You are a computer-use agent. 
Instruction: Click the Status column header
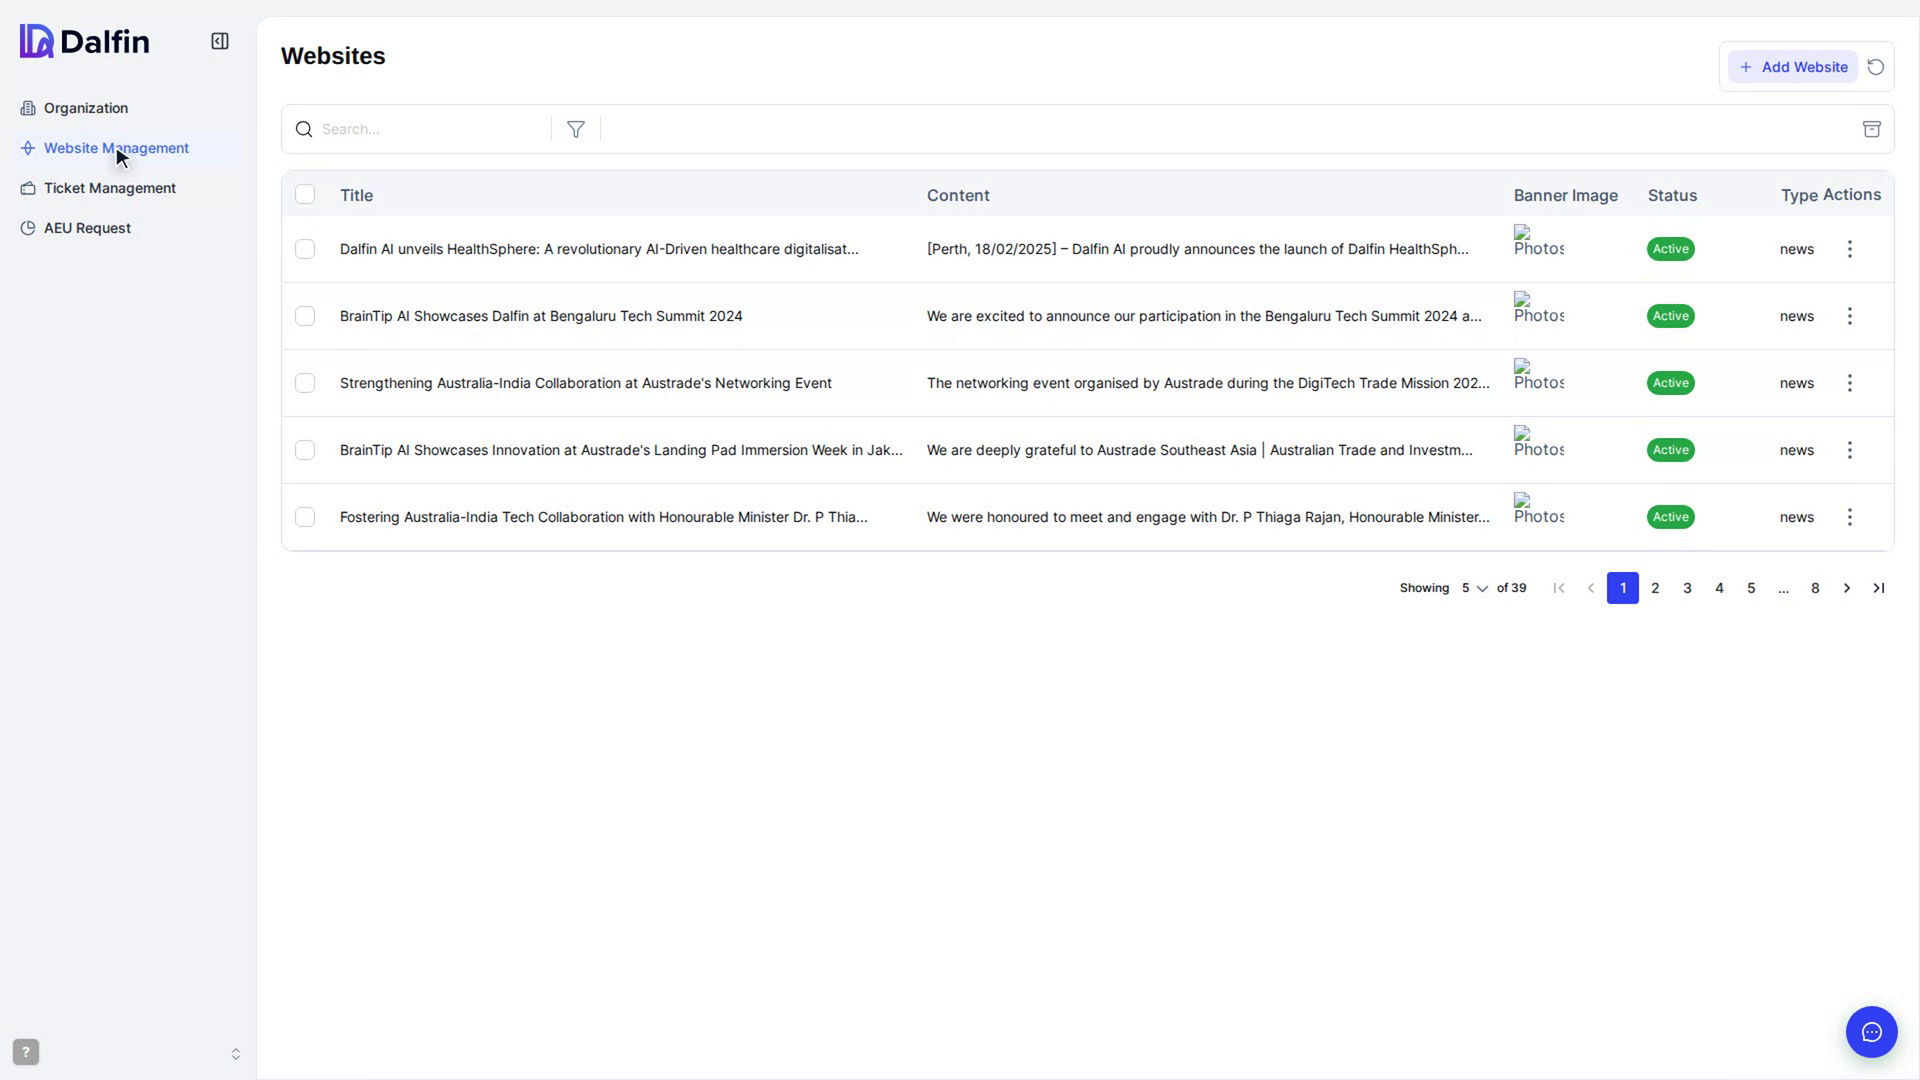coord(1672,195)
